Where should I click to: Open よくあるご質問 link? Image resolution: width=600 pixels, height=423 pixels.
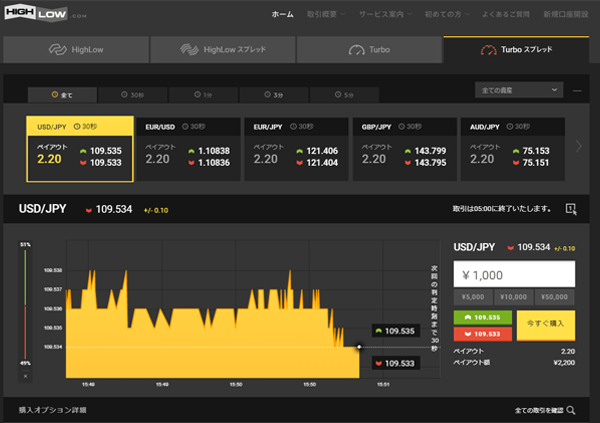[x=505, y=15]
